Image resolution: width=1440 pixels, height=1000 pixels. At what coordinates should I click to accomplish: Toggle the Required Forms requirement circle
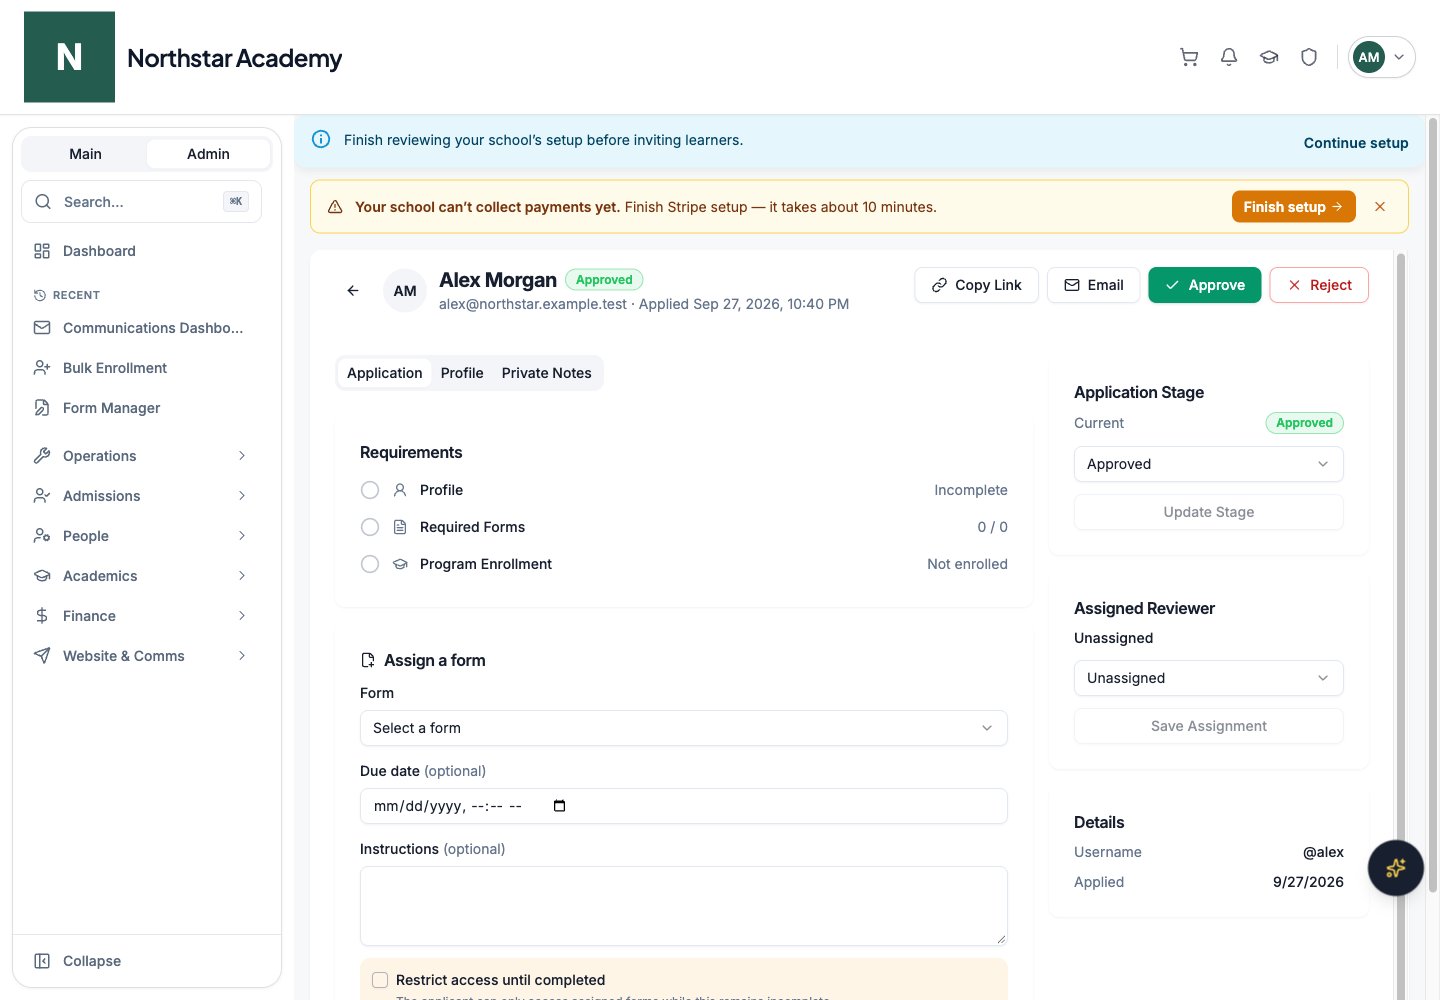(x=370, y=527)
